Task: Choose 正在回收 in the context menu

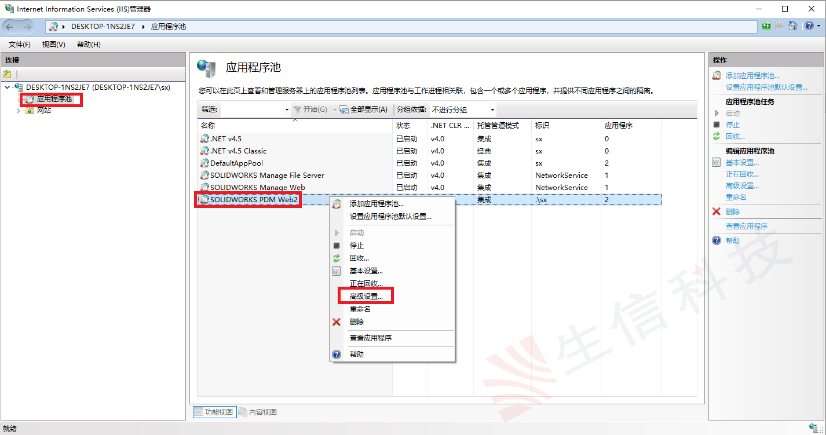Action: (x=392, y=283)
